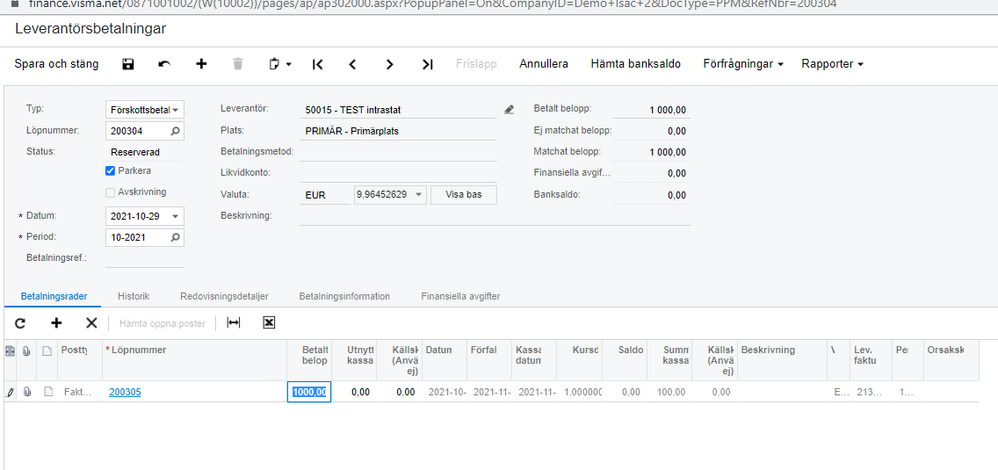Click the Löpnummer column header
This screenshot has width=998, height=470.
click(x=139, y=350)
